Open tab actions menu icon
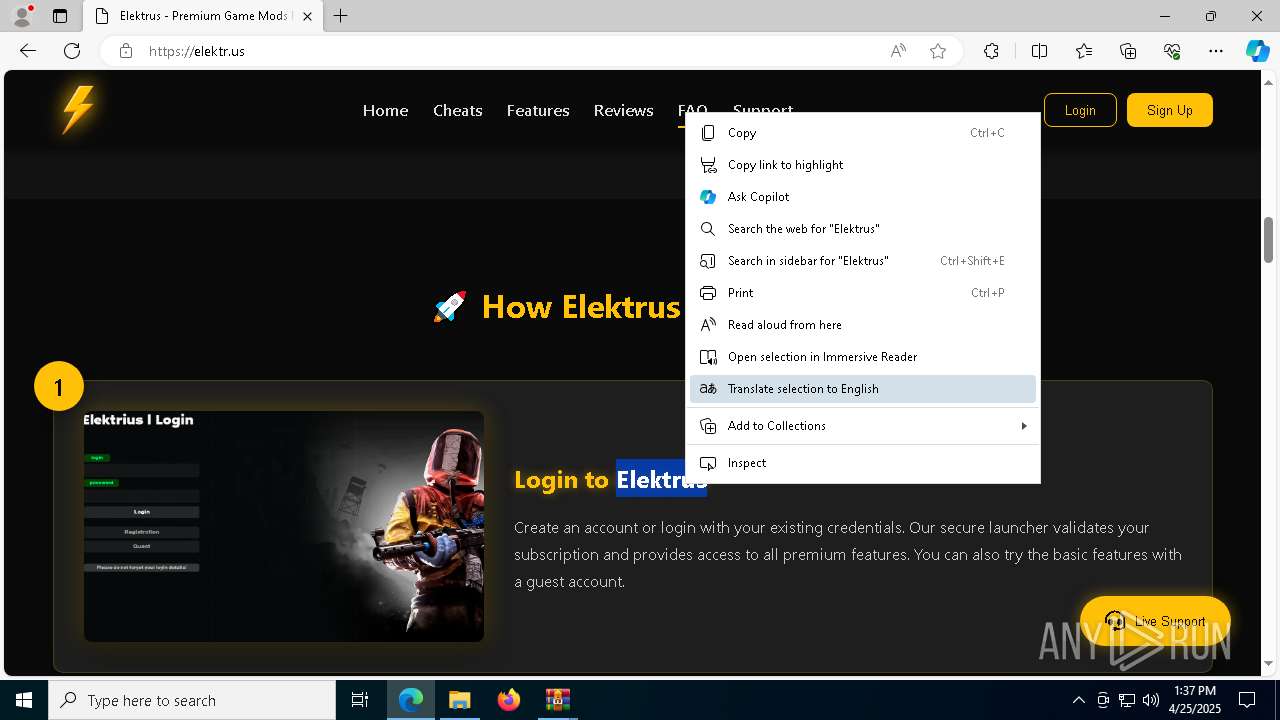 tap(60, 16)
